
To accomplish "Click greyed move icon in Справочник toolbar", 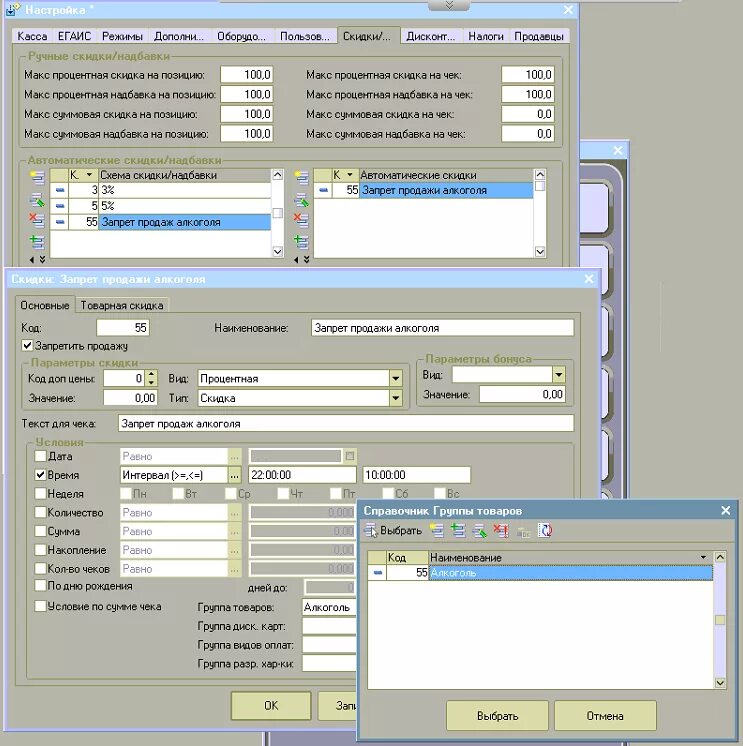I will pyautogui.click(x=523, y=532).
